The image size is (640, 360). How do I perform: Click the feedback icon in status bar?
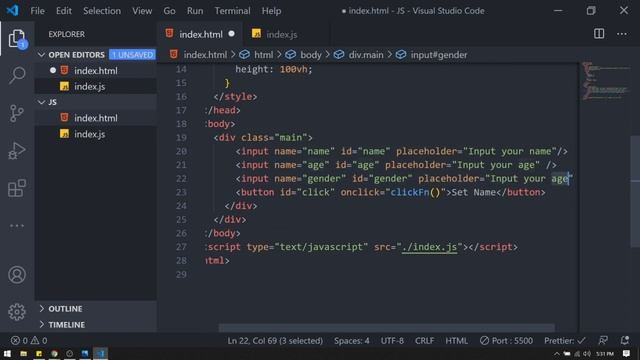click(x=603, y=340)
